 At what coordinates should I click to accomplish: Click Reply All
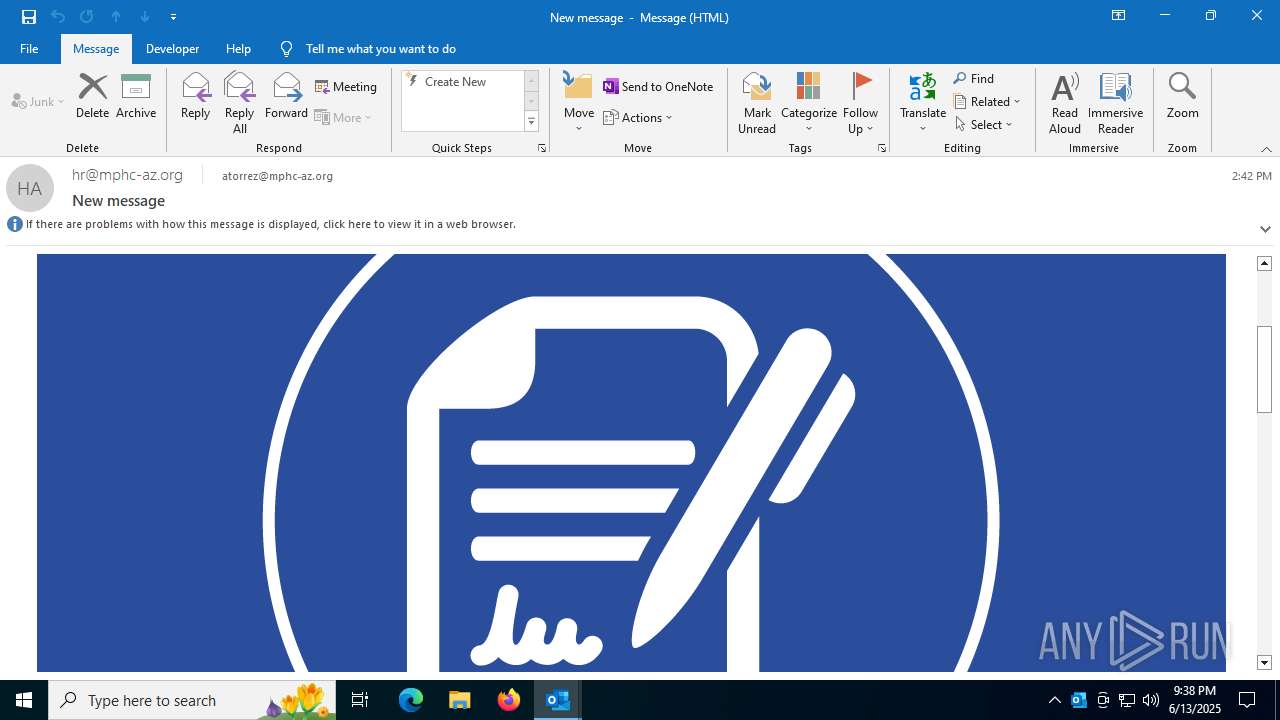tap(240, 102)
